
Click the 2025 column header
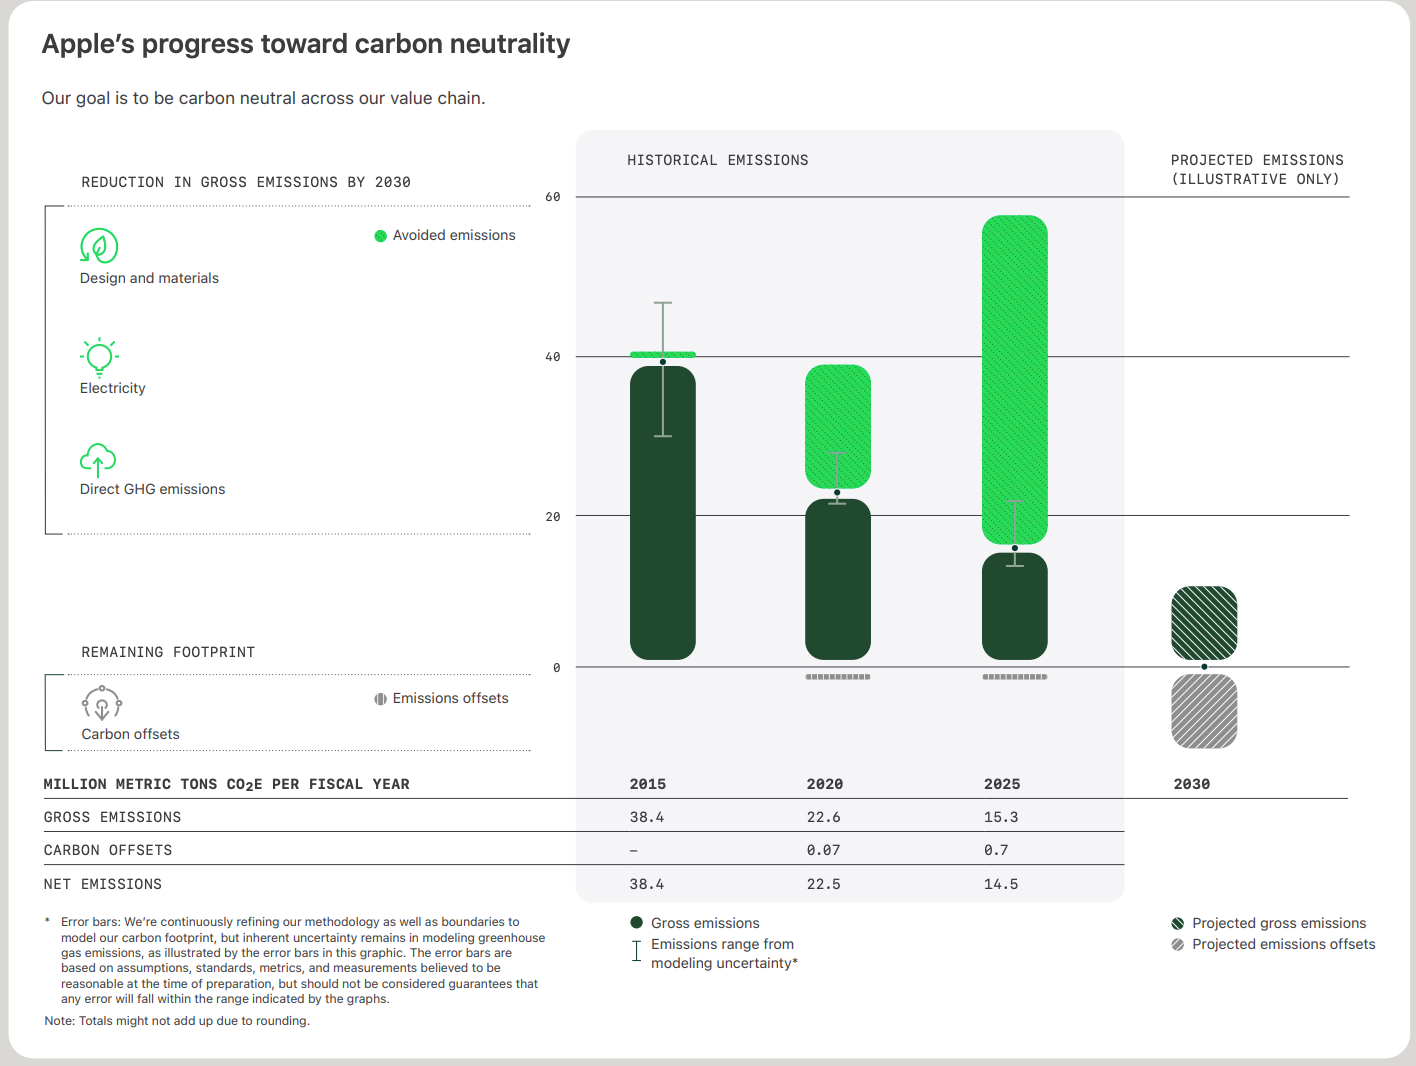[x=1002, y=784]
